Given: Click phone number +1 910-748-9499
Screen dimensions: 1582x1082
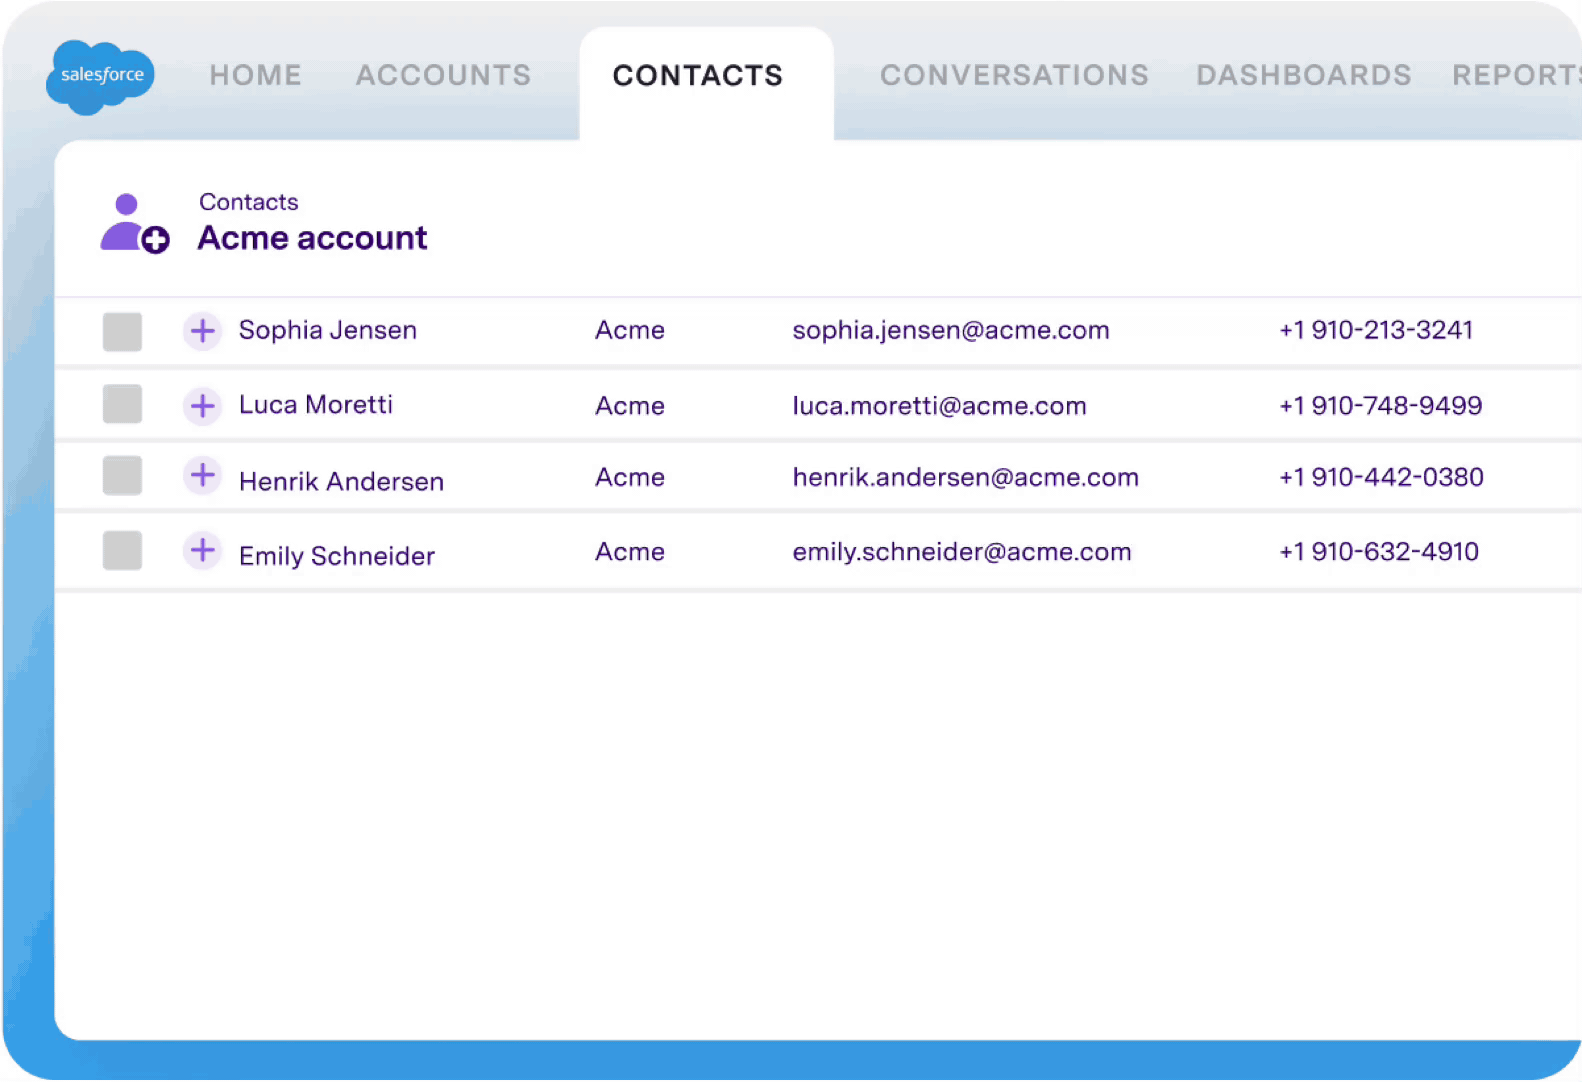Looking at the screenshot, I should click(1381, 405).
